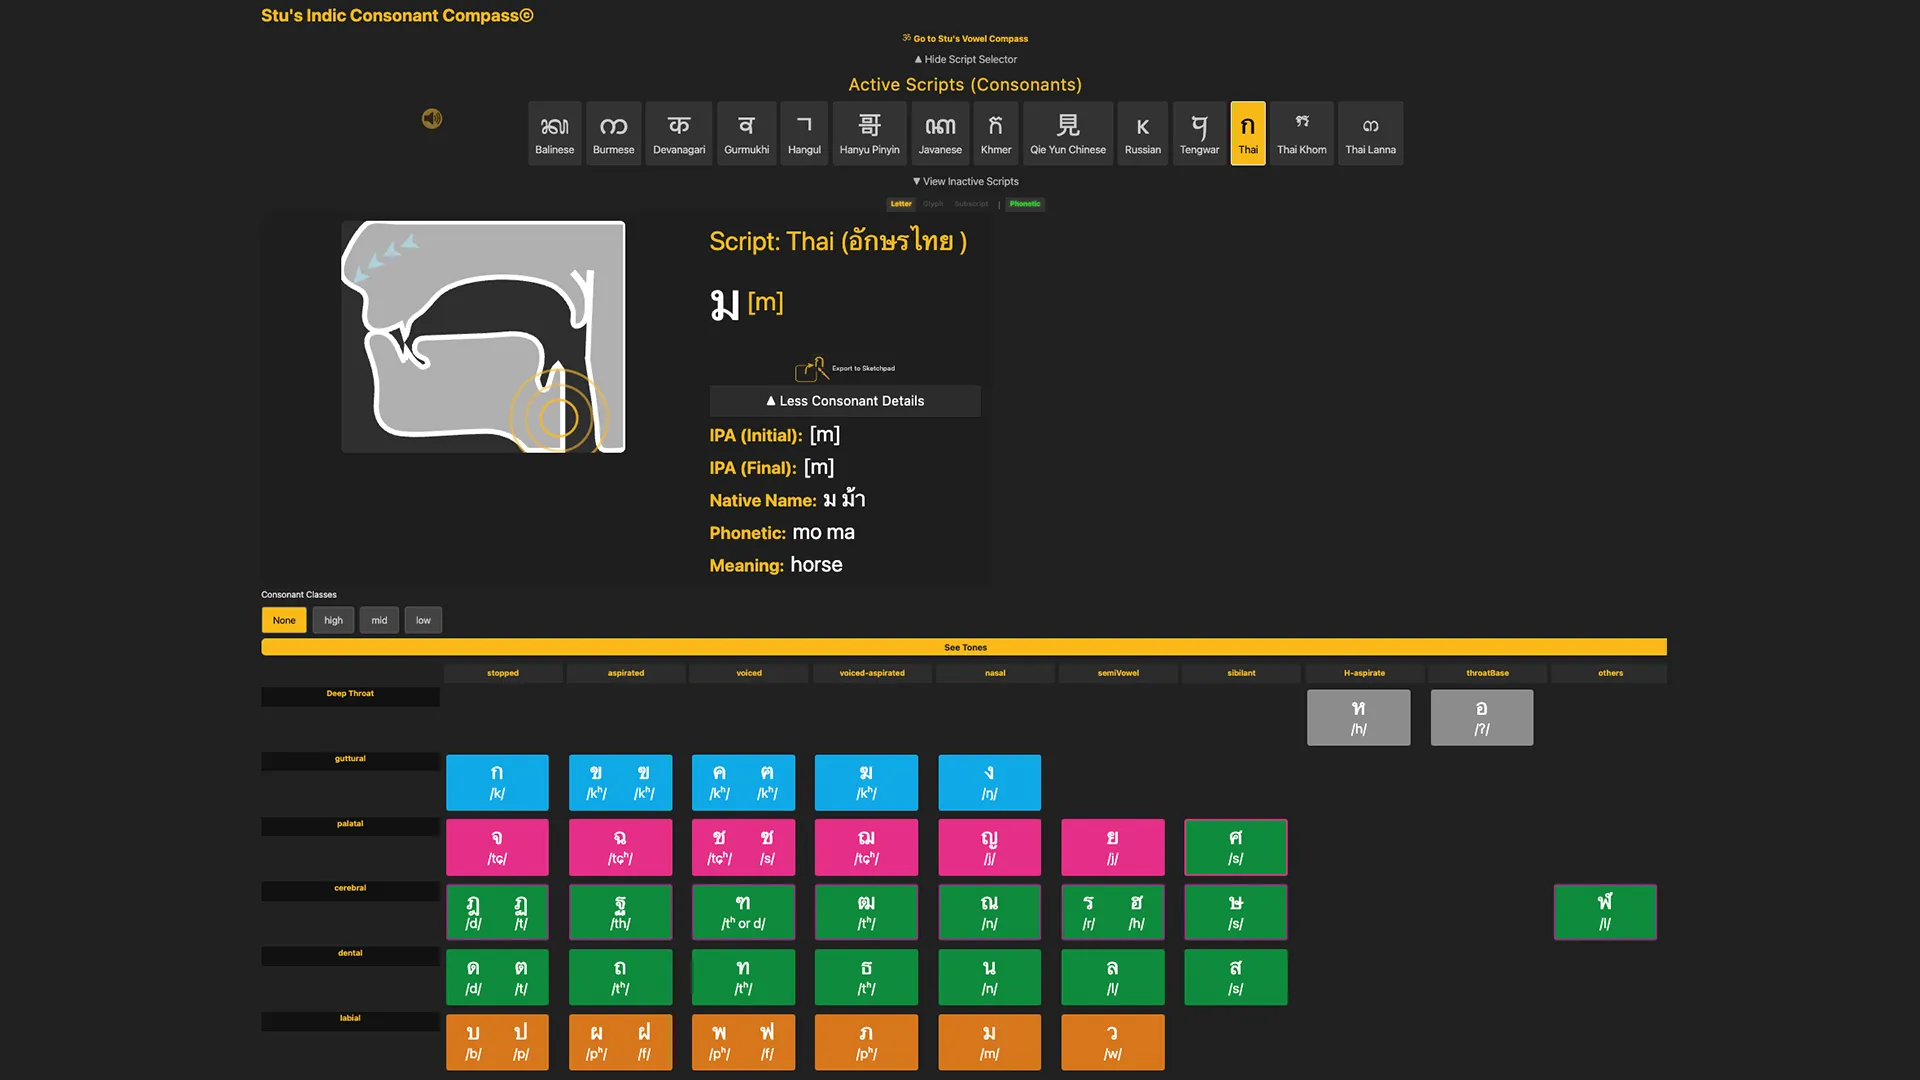
Task: Click the mouth articulation diagram
Action: 483,337
